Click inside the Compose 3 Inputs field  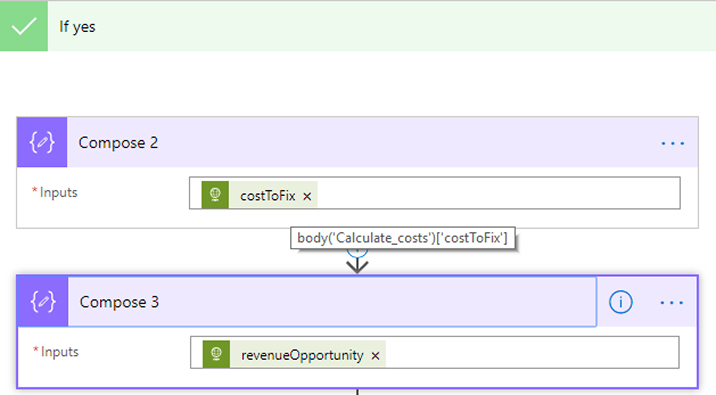tap(435, 352)
